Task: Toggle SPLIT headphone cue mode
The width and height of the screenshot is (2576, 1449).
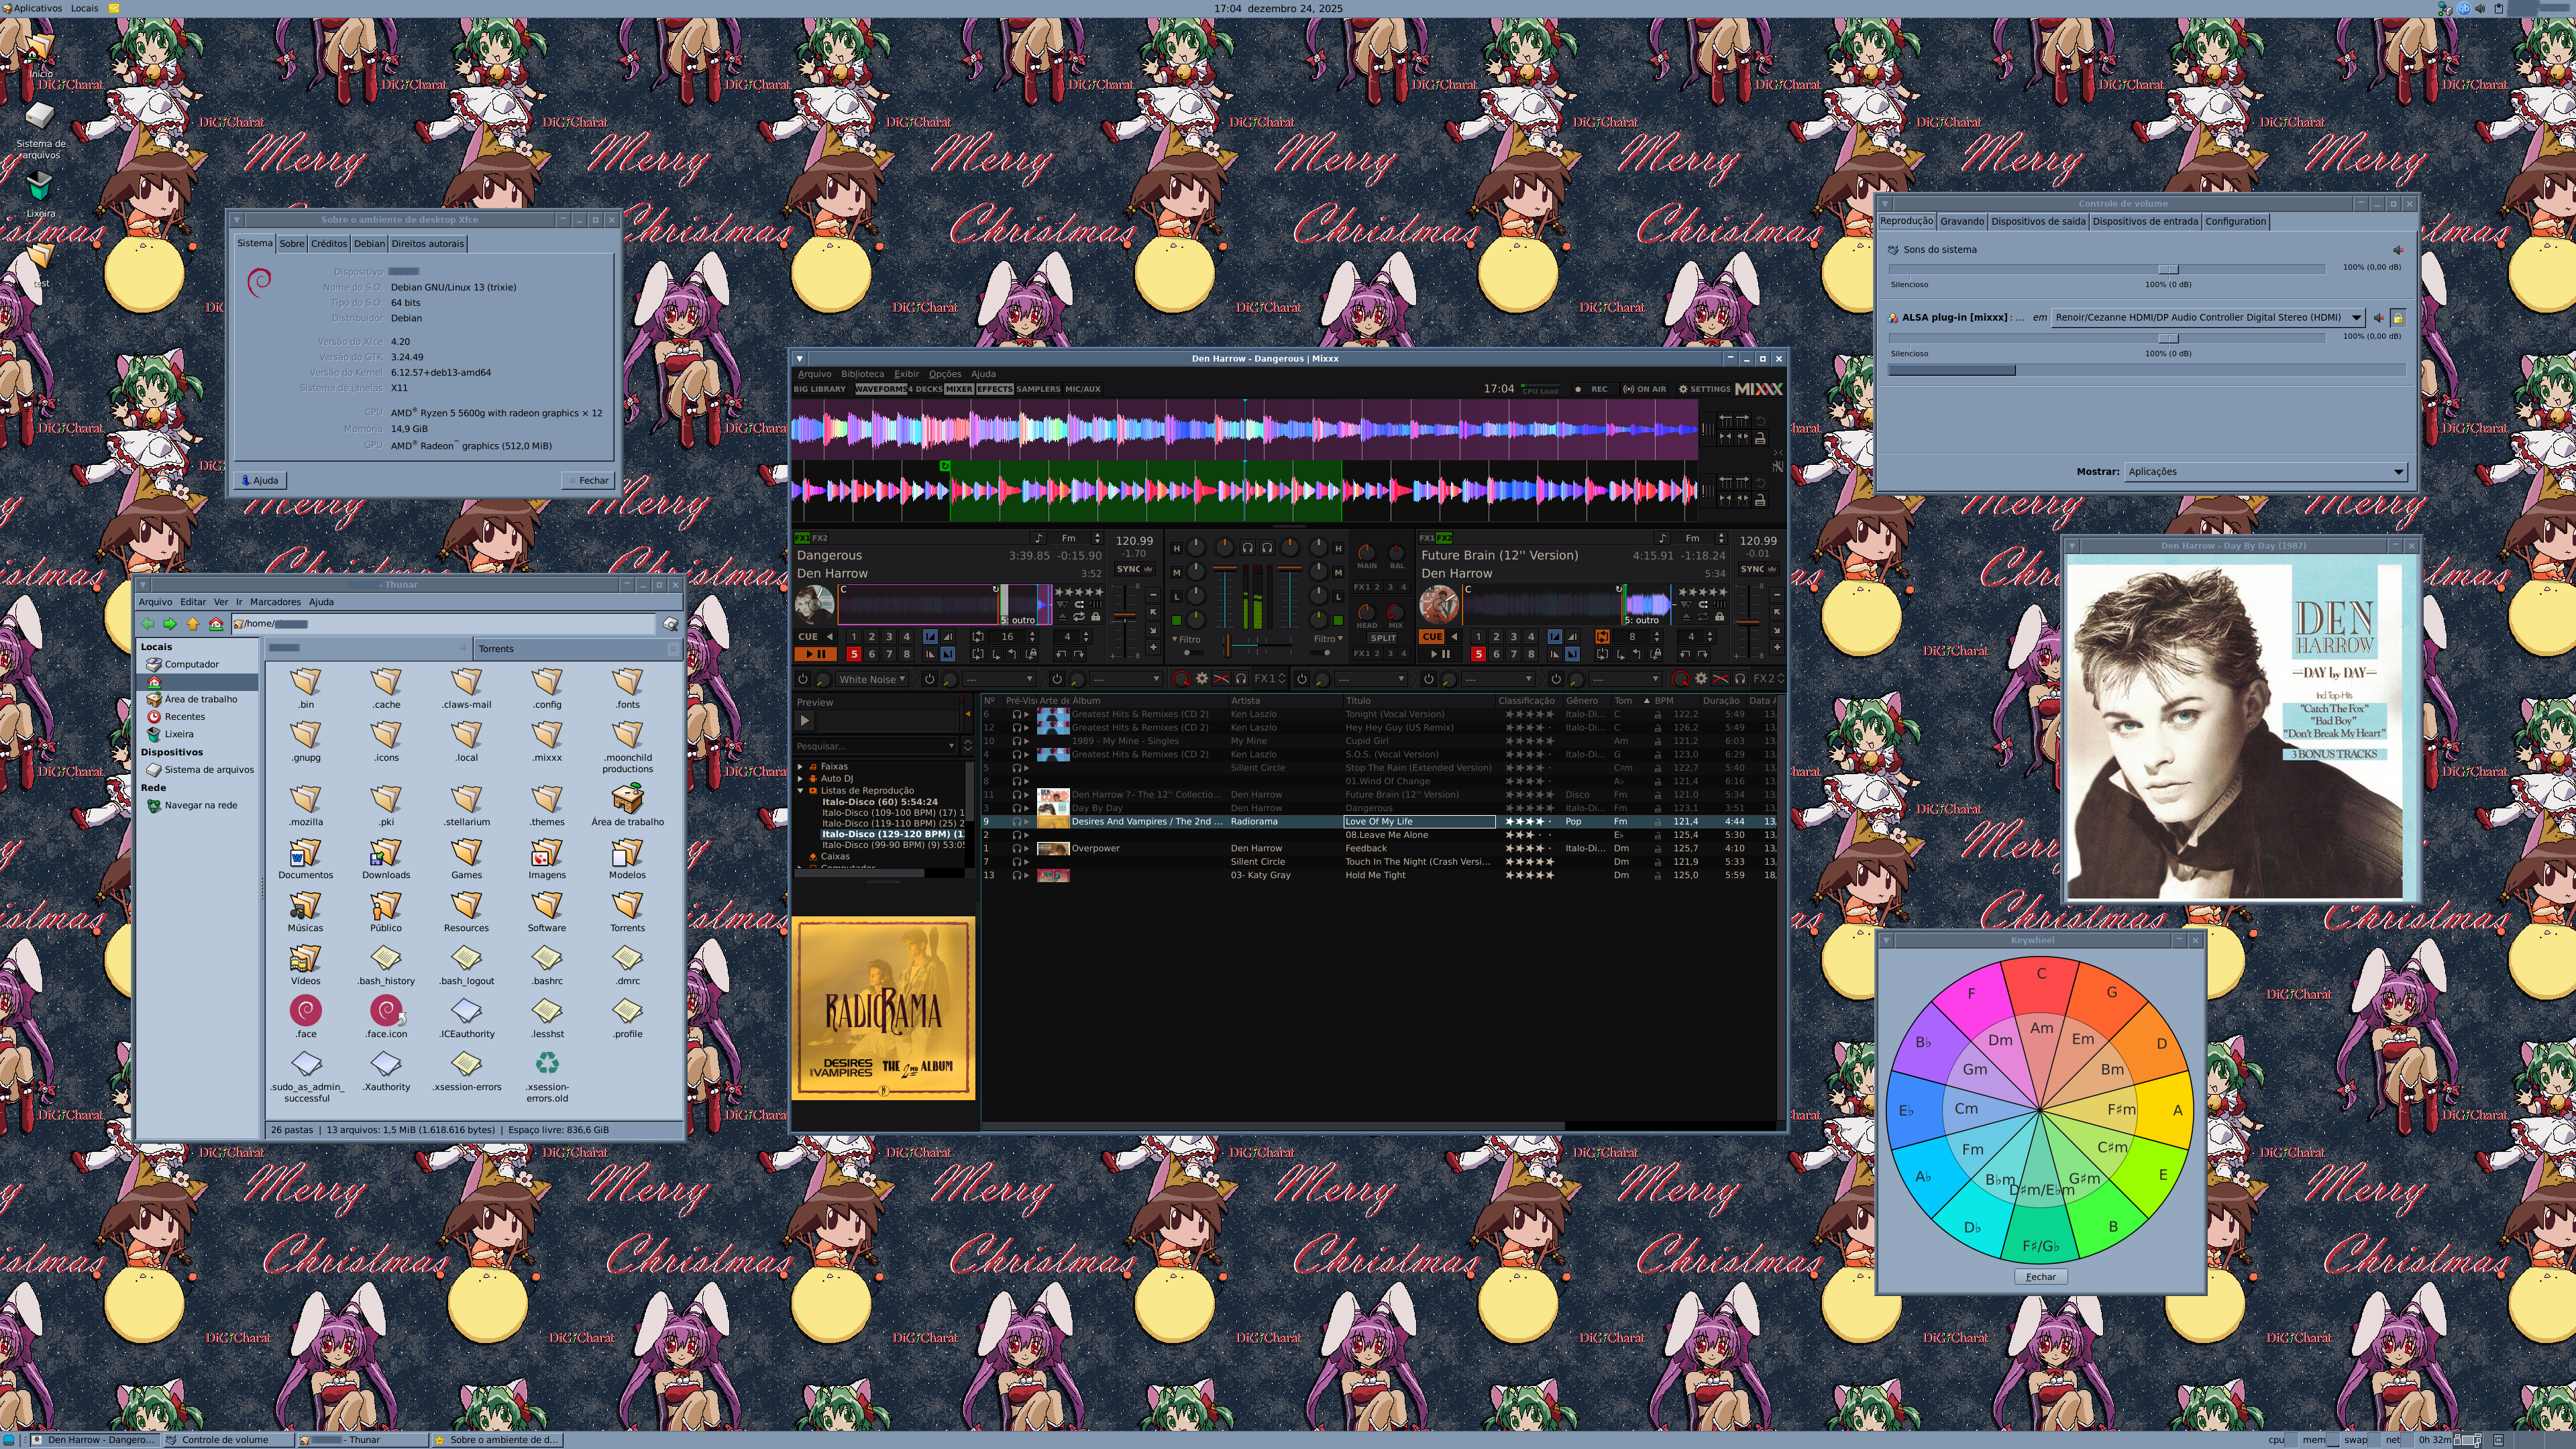Action: click(x=1383, y=637)
